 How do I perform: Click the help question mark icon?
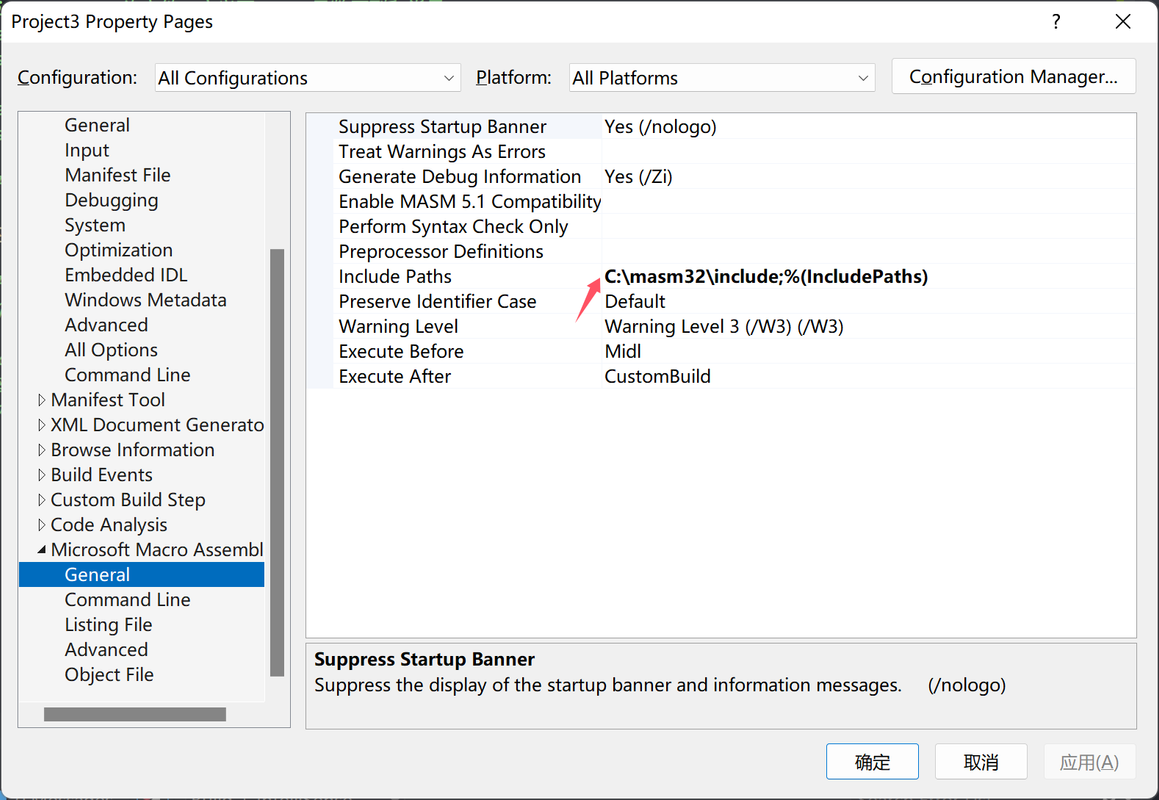coord(1056,21)
